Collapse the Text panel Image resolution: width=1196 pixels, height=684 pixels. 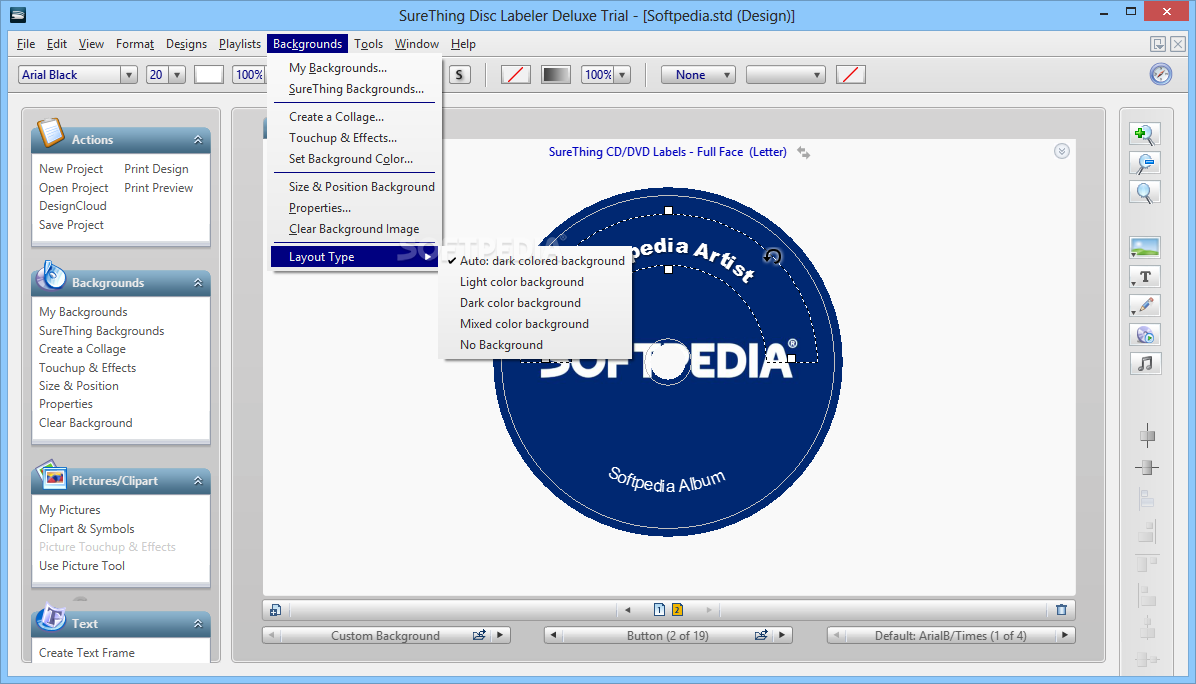click(198, 623)
